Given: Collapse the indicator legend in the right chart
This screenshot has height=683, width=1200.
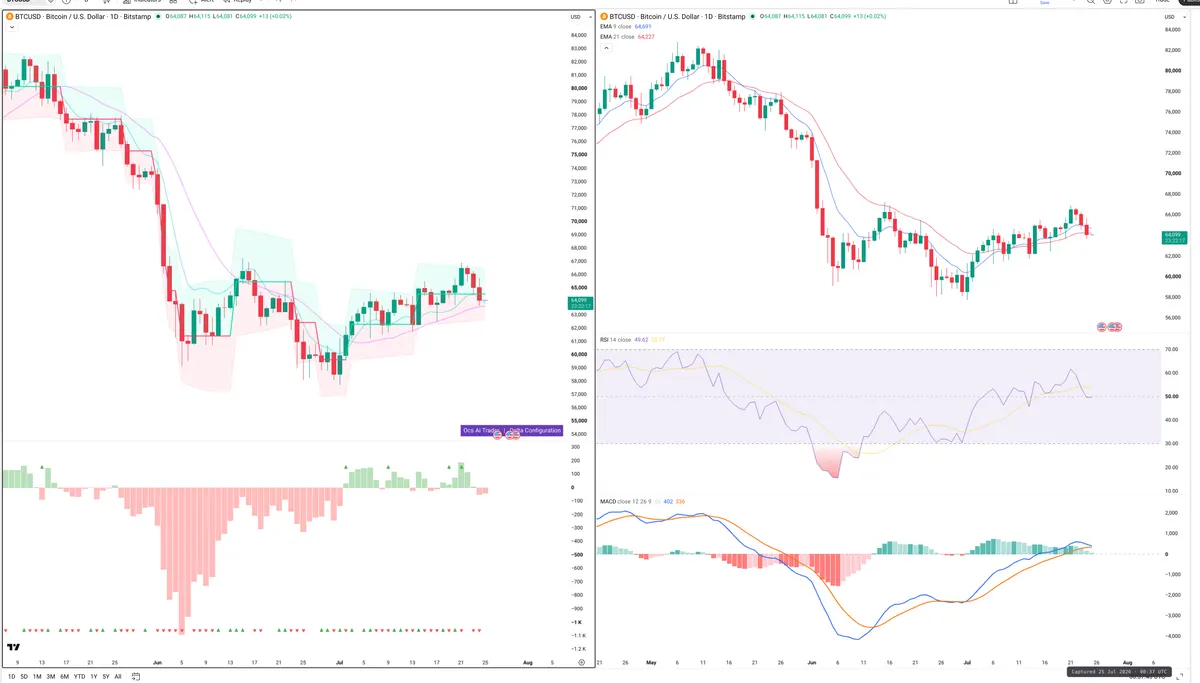Looking at the screenshot, I should tap(605, 47).
